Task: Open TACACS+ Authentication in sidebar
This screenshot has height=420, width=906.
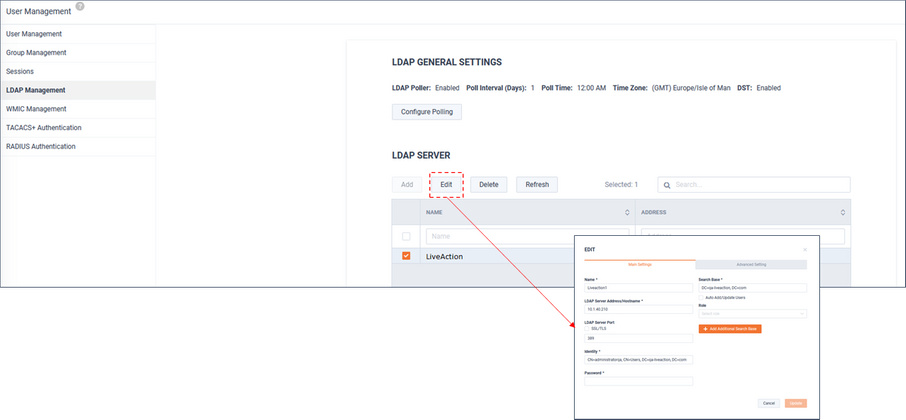Action: [x=78, y=128]
